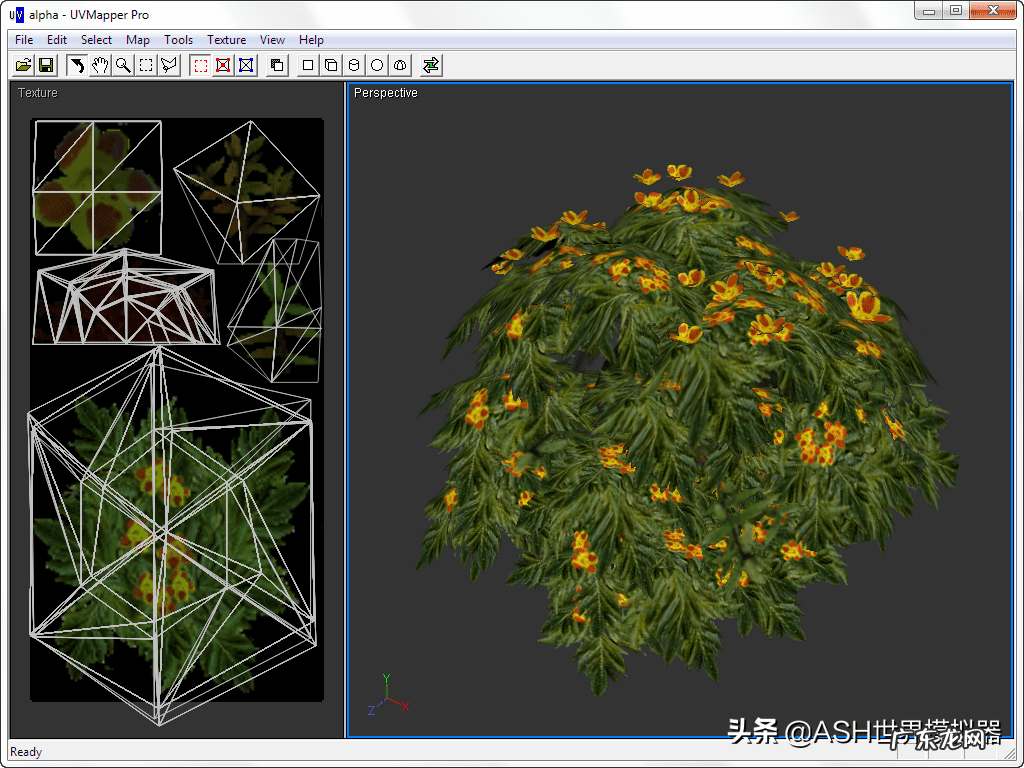Click the red dashed rectangle select icon
The width and height of the screenshot is (1024, 768).
point(201,65)
